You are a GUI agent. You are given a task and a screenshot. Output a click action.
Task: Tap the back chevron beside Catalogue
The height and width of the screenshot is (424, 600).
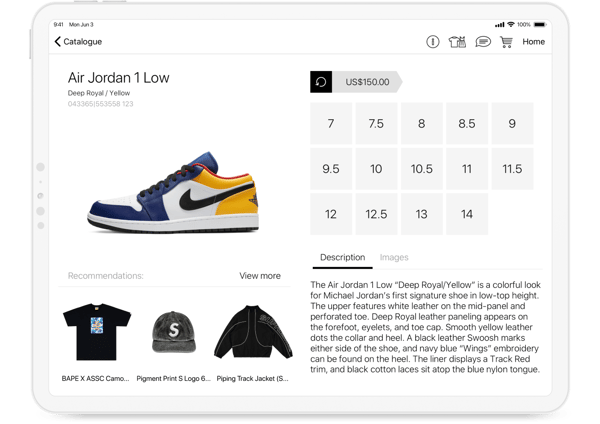(57, 41)
